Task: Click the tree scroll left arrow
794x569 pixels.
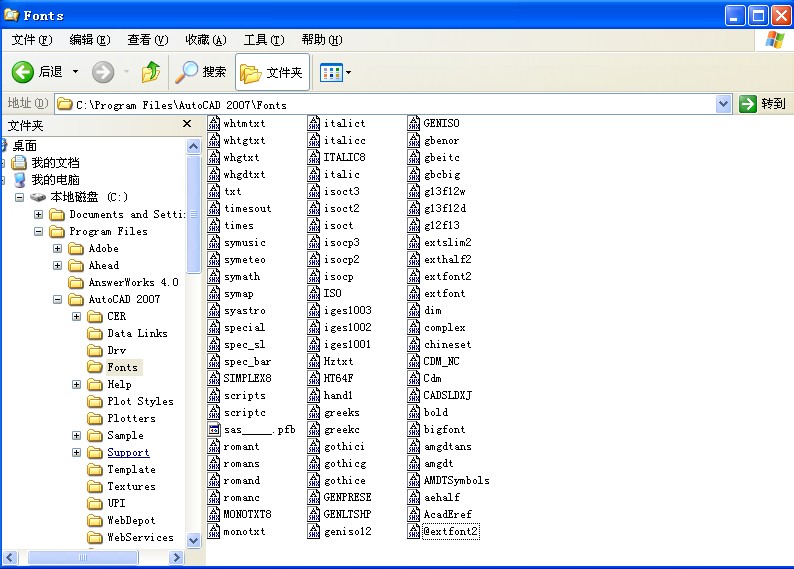Action: click(x=10, y=557)
